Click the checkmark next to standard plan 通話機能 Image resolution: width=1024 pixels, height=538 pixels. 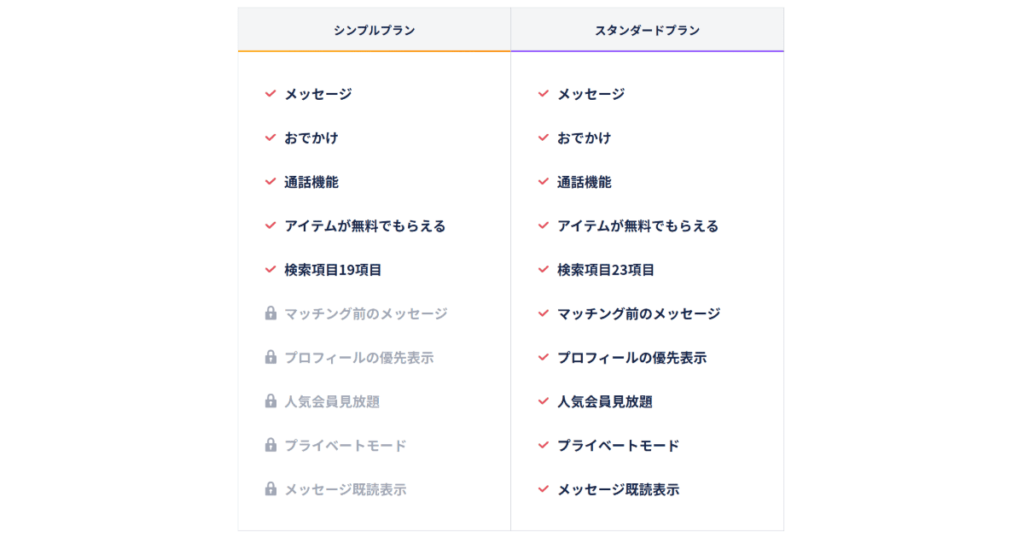(543, 181)
